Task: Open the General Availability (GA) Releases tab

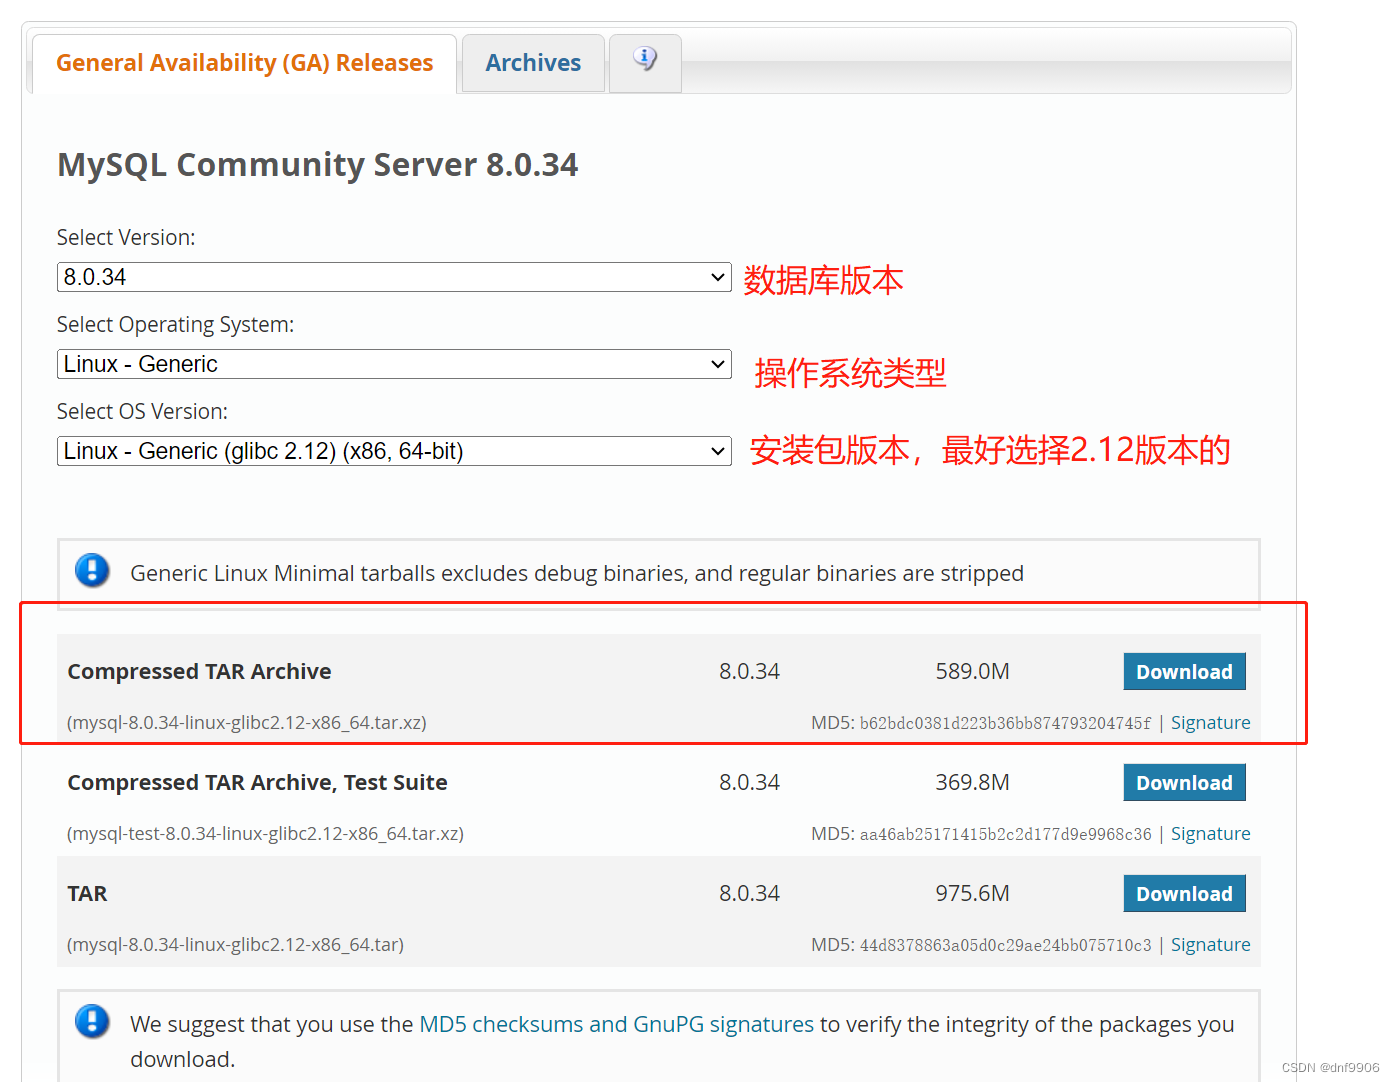Action: tap(244, 63)
